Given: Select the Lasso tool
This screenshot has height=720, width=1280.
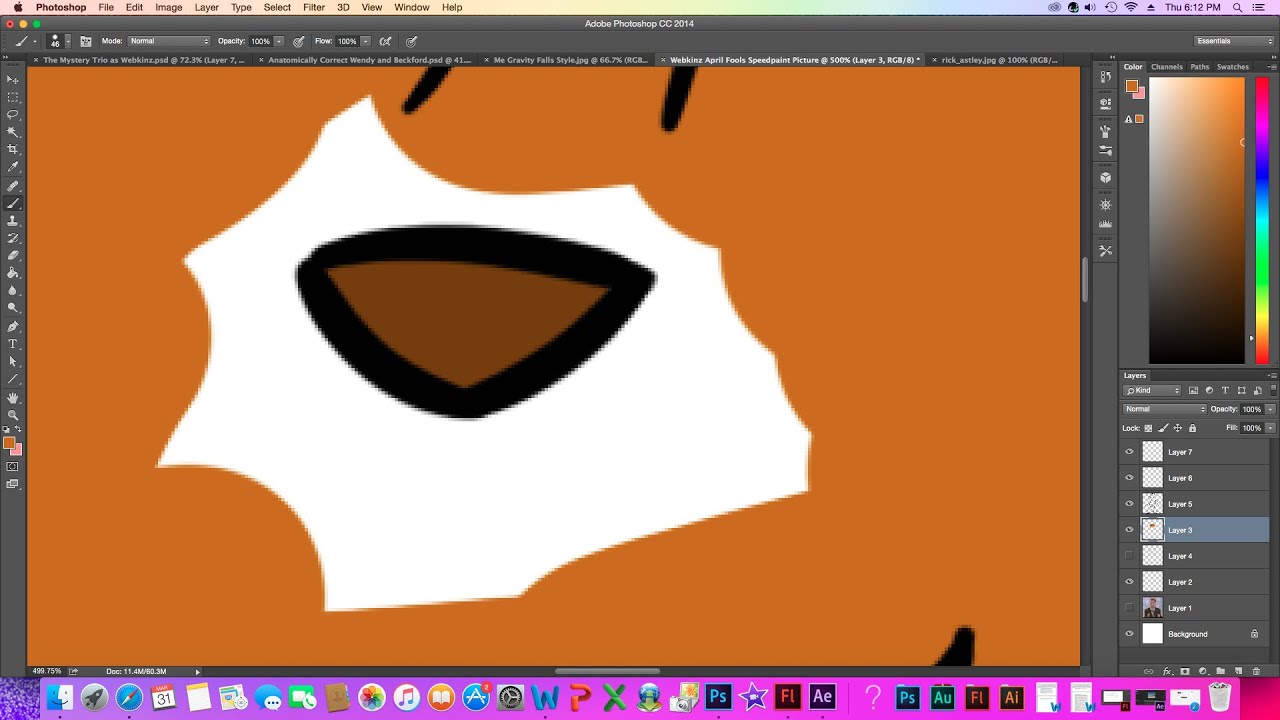Looking at the screenshot, I should pyautogui.click(x=13, y=114).
